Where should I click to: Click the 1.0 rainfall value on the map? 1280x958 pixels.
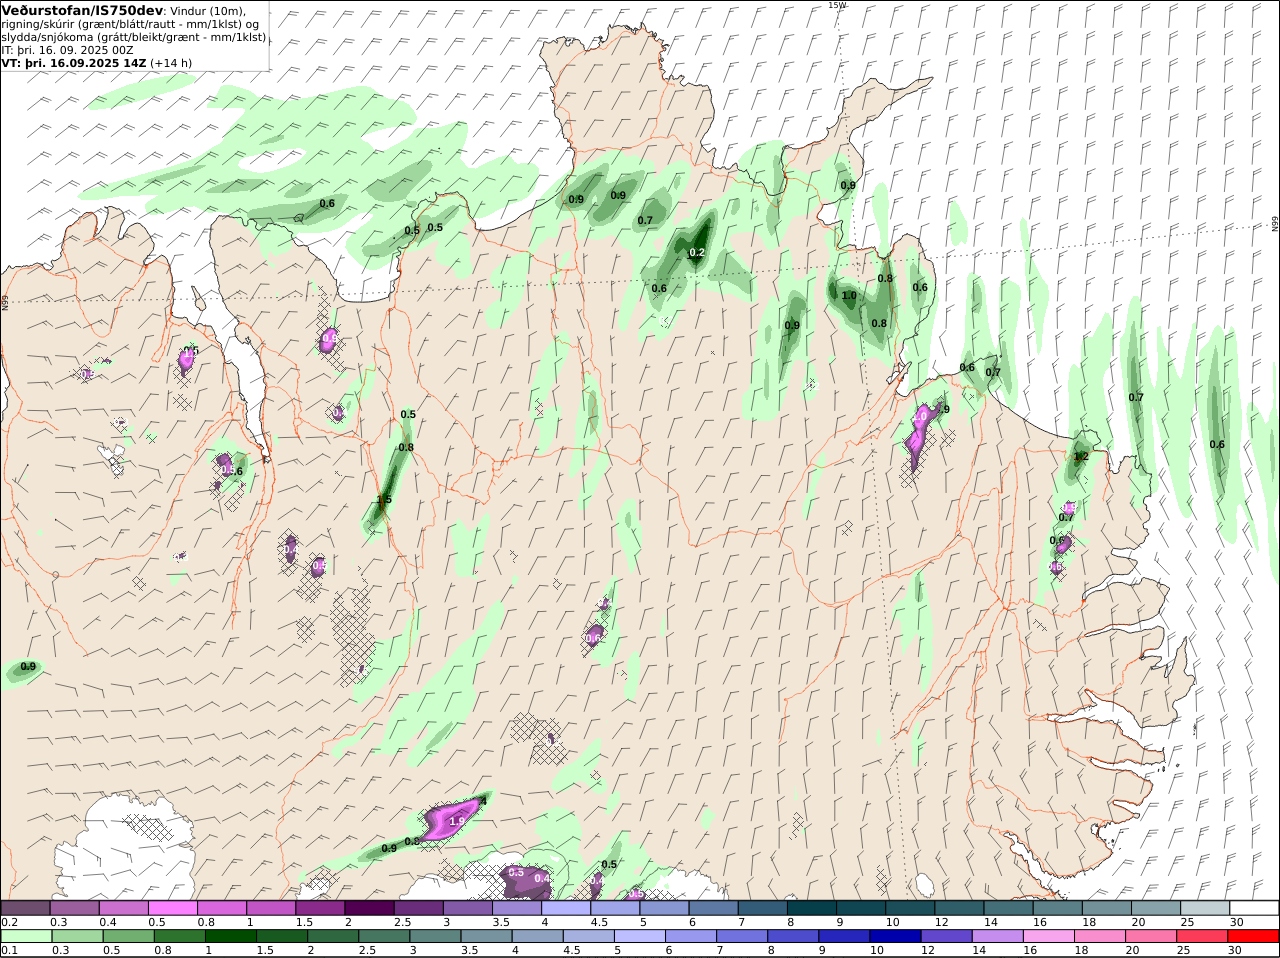[x=849, y=296]
